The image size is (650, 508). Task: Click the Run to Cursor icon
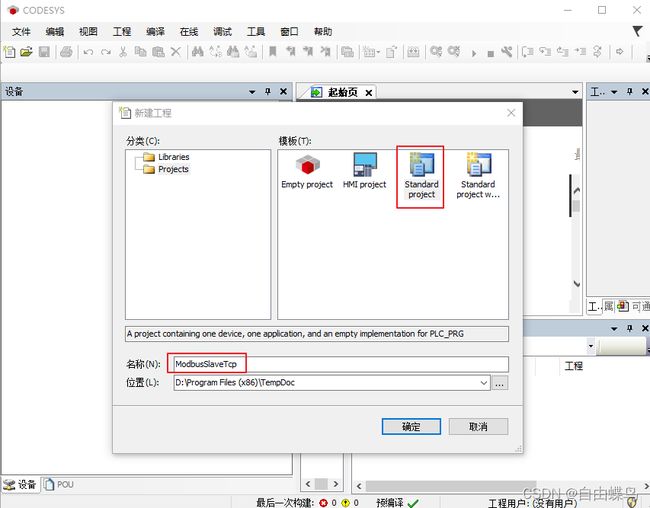580,52
